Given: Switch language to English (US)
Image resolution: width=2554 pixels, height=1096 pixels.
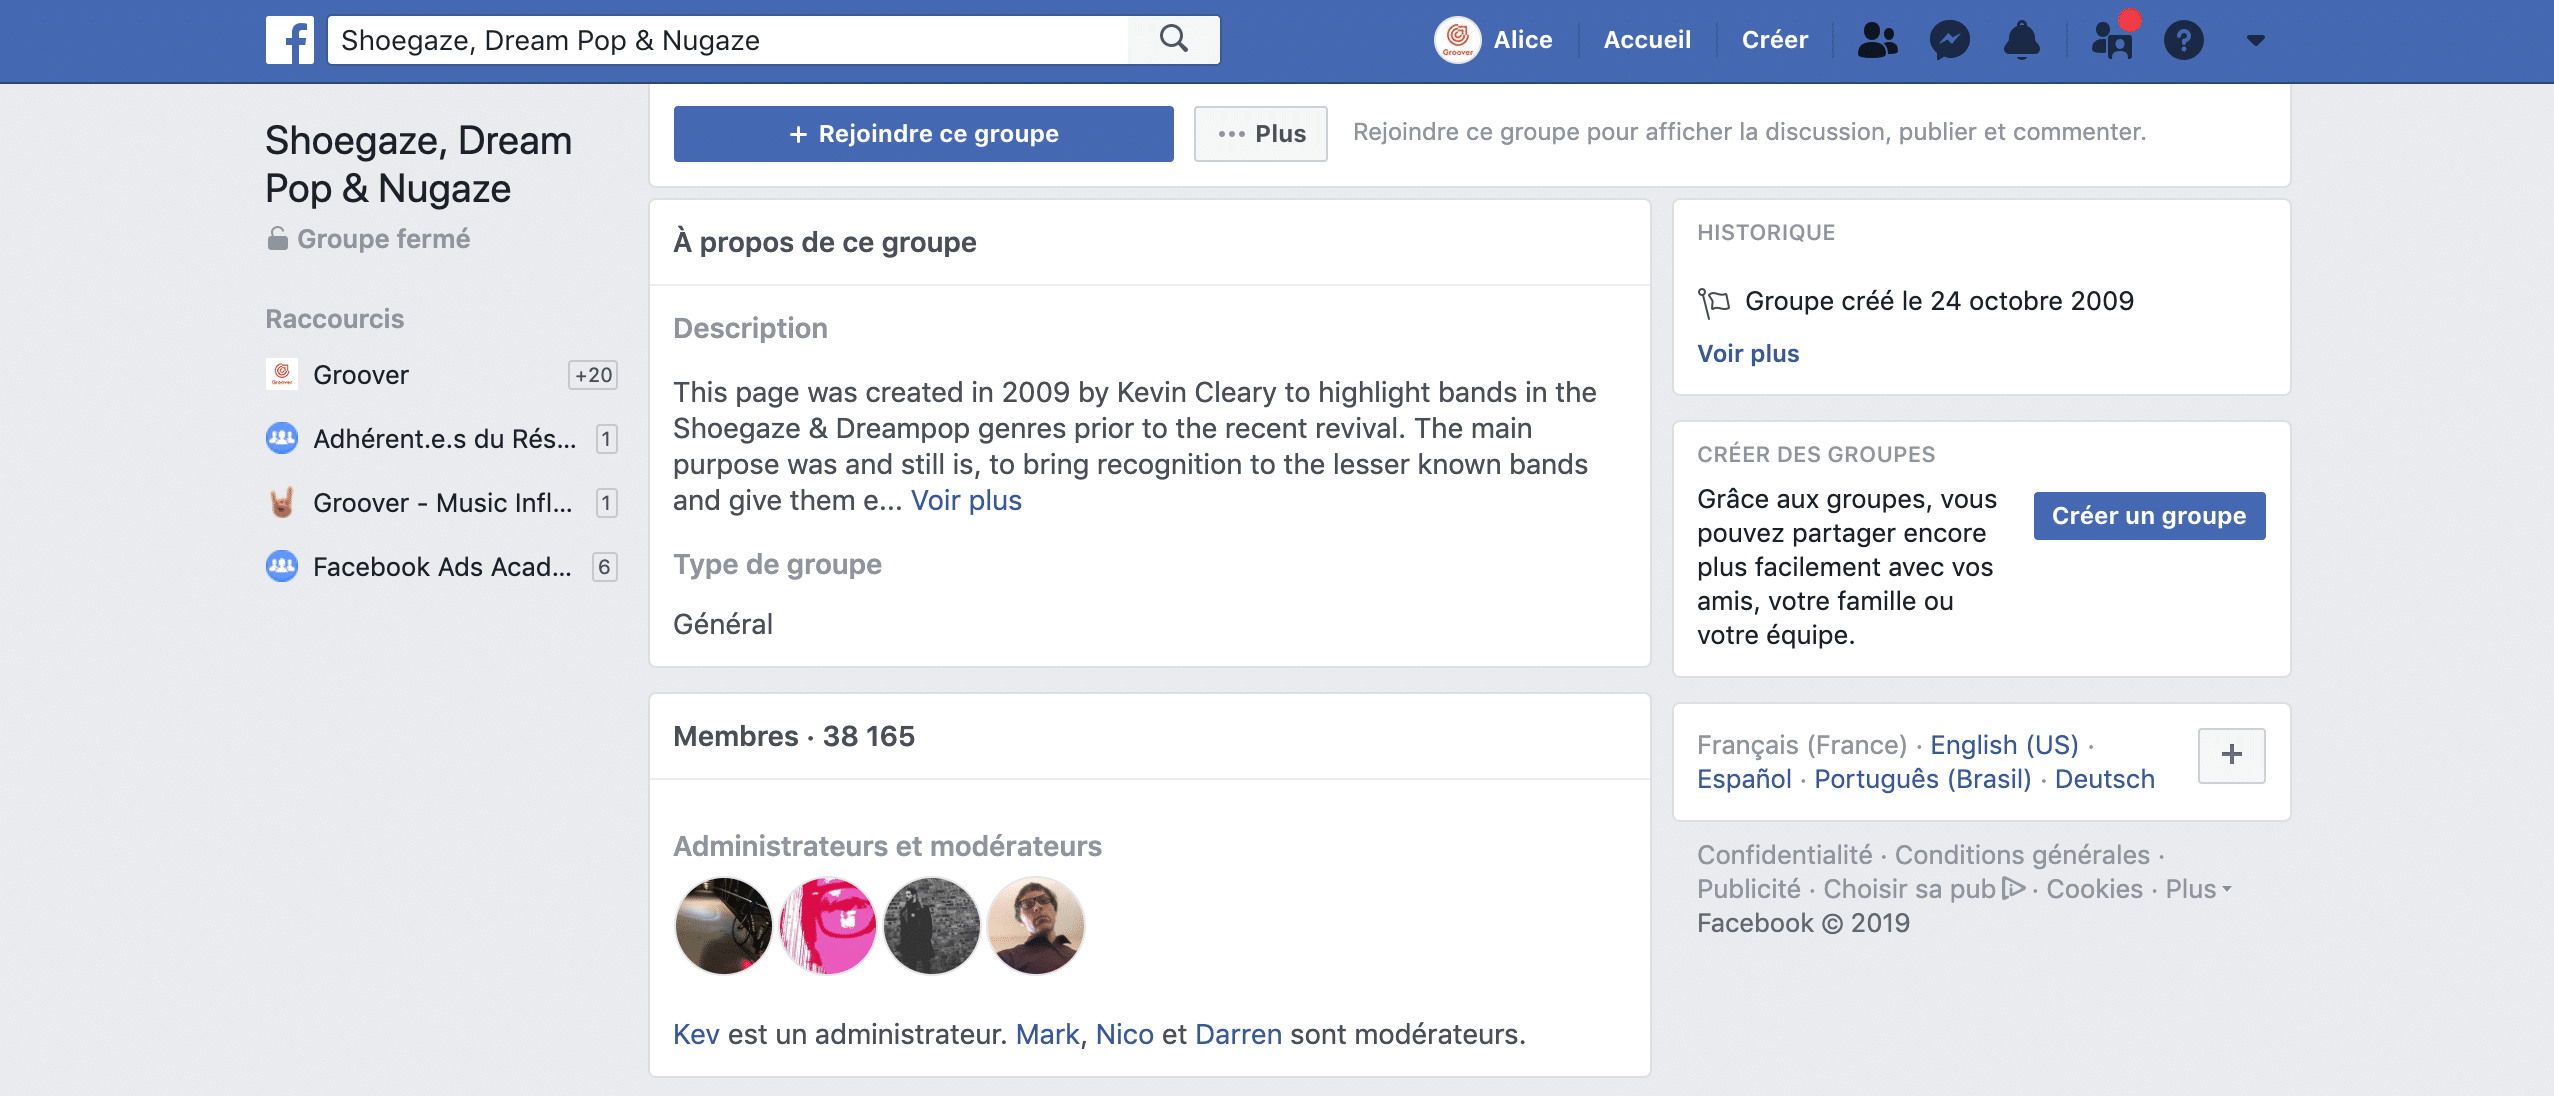Looking at the screenshot, I should tap(2004, 745).
